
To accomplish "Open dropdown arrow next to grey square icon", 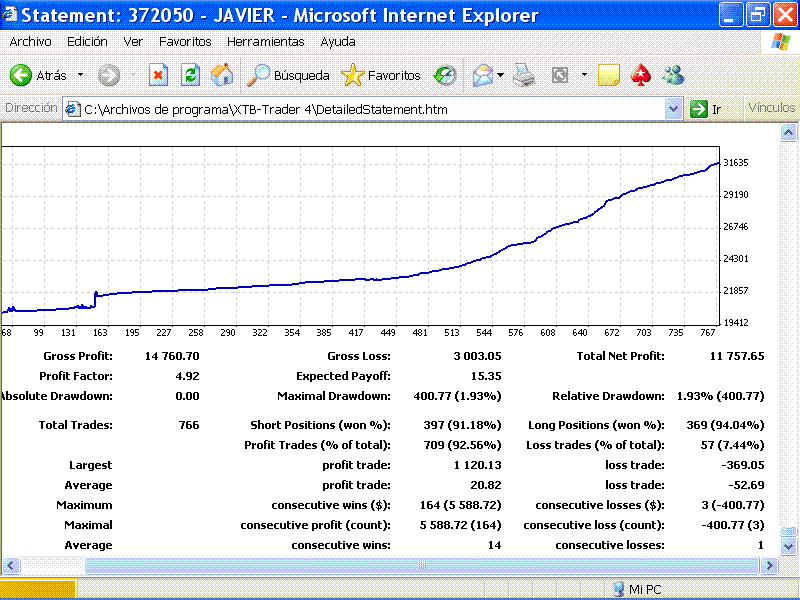I will tap(584, 75).
